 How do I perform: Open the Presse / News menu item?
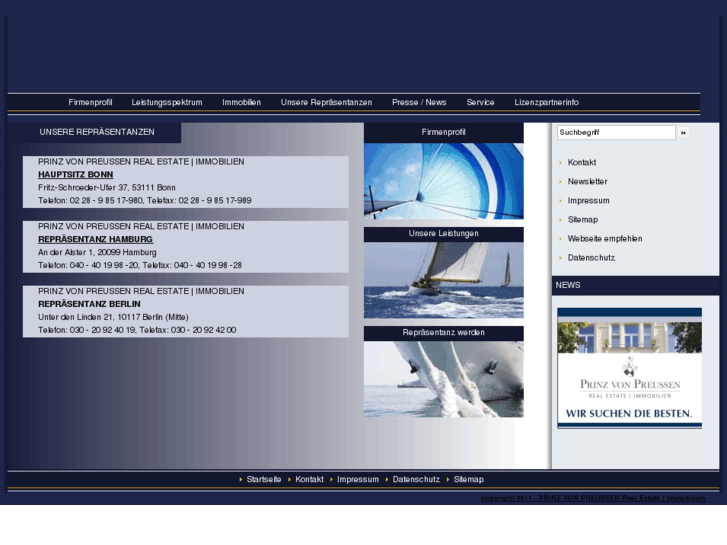click(x=419, y=102)
